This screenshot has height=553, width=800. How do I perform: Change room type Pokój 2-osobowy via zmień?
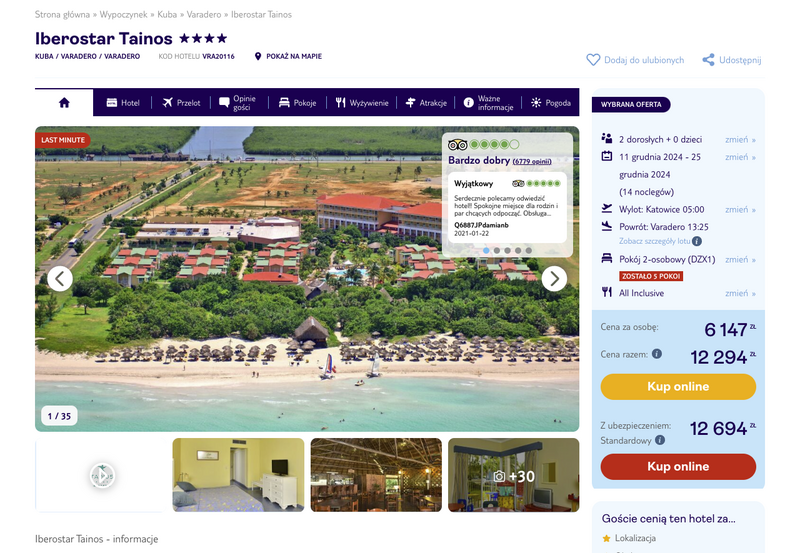coord(740,259)
